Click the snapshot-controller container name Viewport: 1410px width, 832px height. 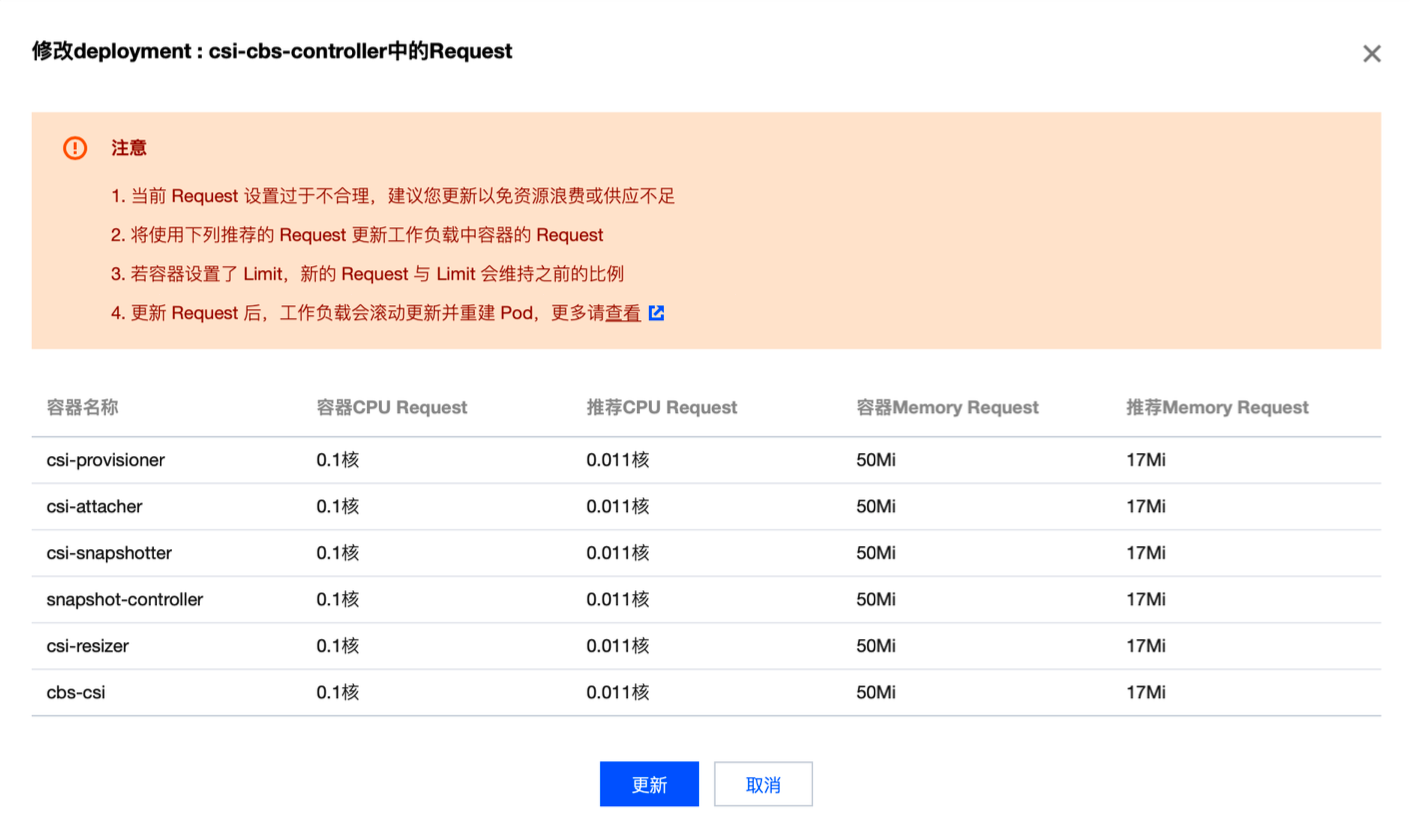click(125, 600)
